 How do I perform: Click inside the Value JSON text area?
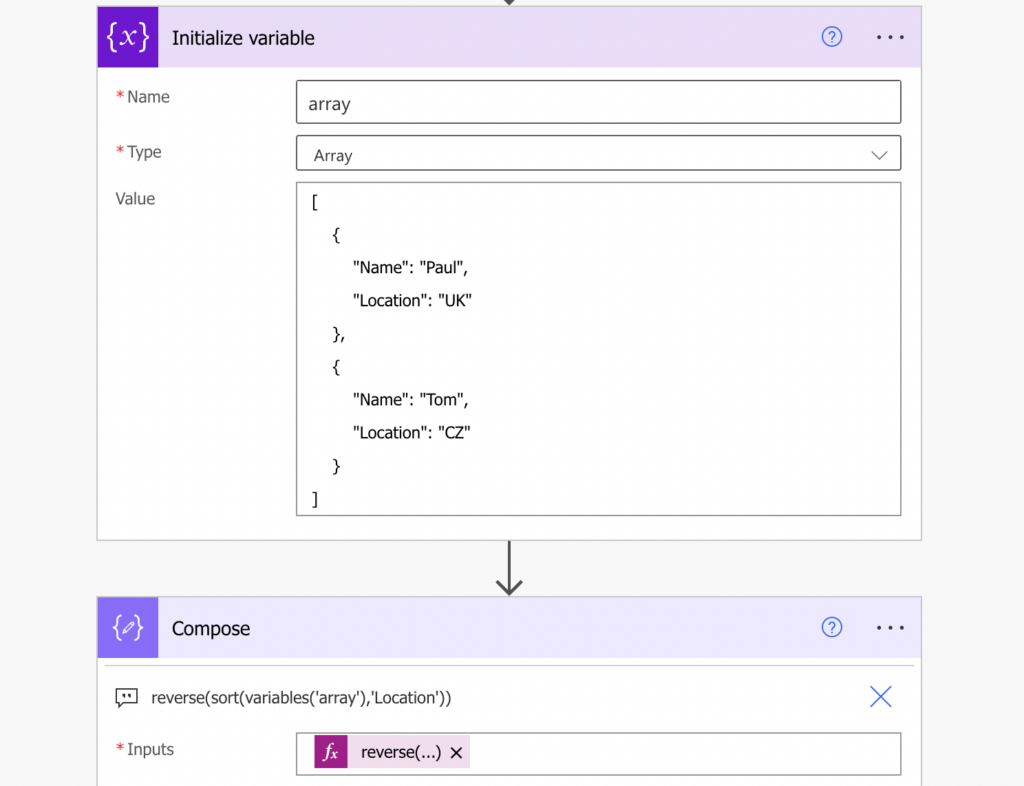[x=598, y=349]
